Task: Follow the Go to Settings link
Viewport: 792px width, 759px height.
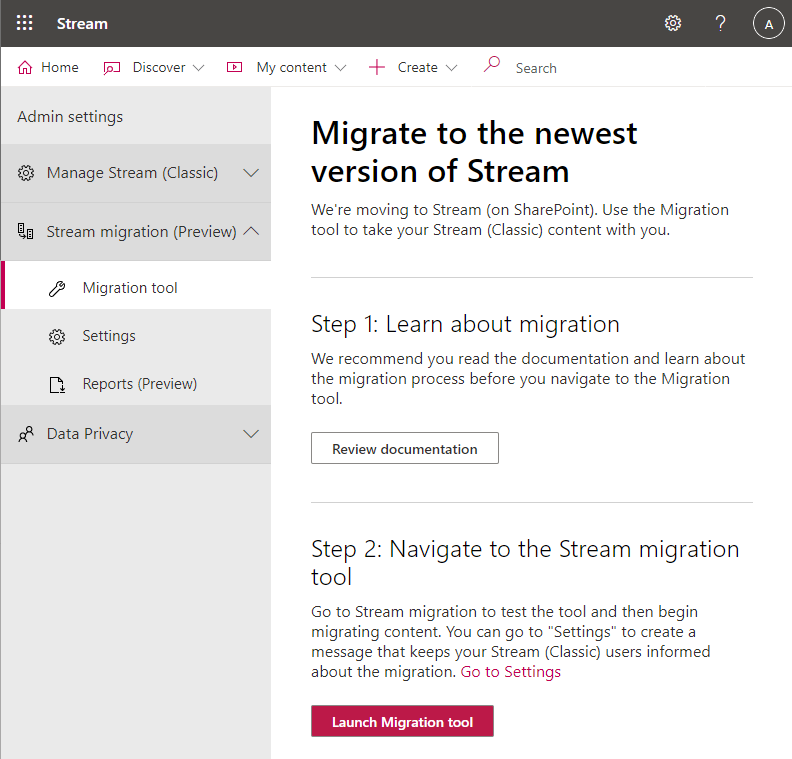Action: click(511, 672)
